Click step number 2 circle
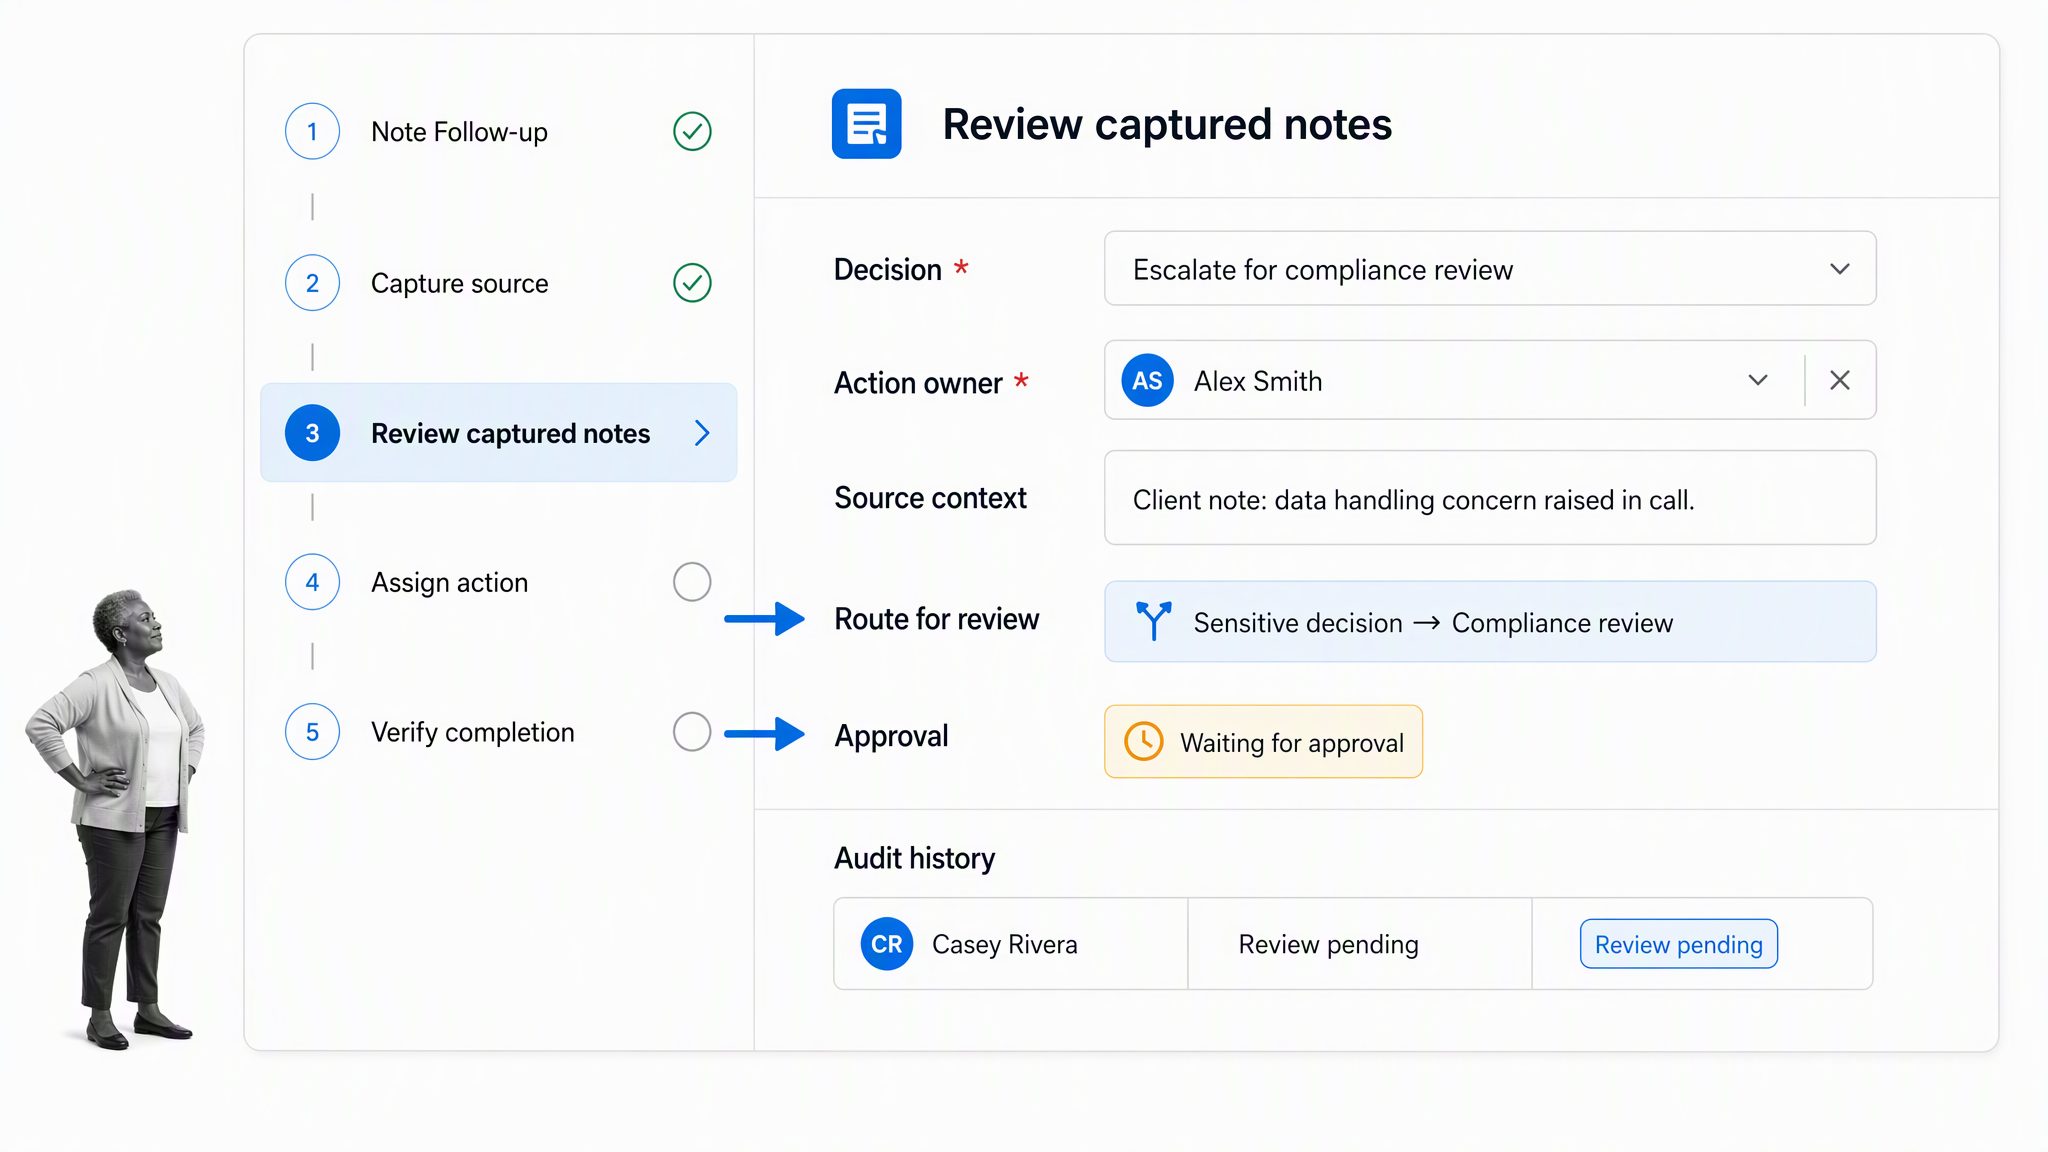The width and height of the screenshot is (2048, 1152). pyautogui.click(x=312, y=283)
